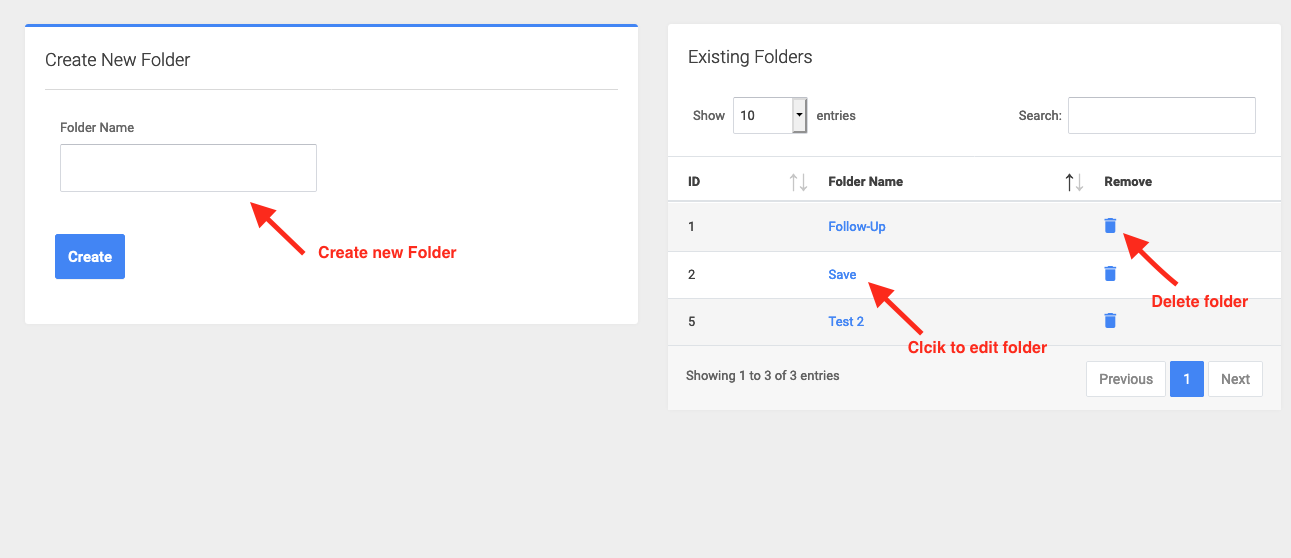1291x558 pixels.
Task: Go to the Previous page
Action: click(x=1126, y=379)
